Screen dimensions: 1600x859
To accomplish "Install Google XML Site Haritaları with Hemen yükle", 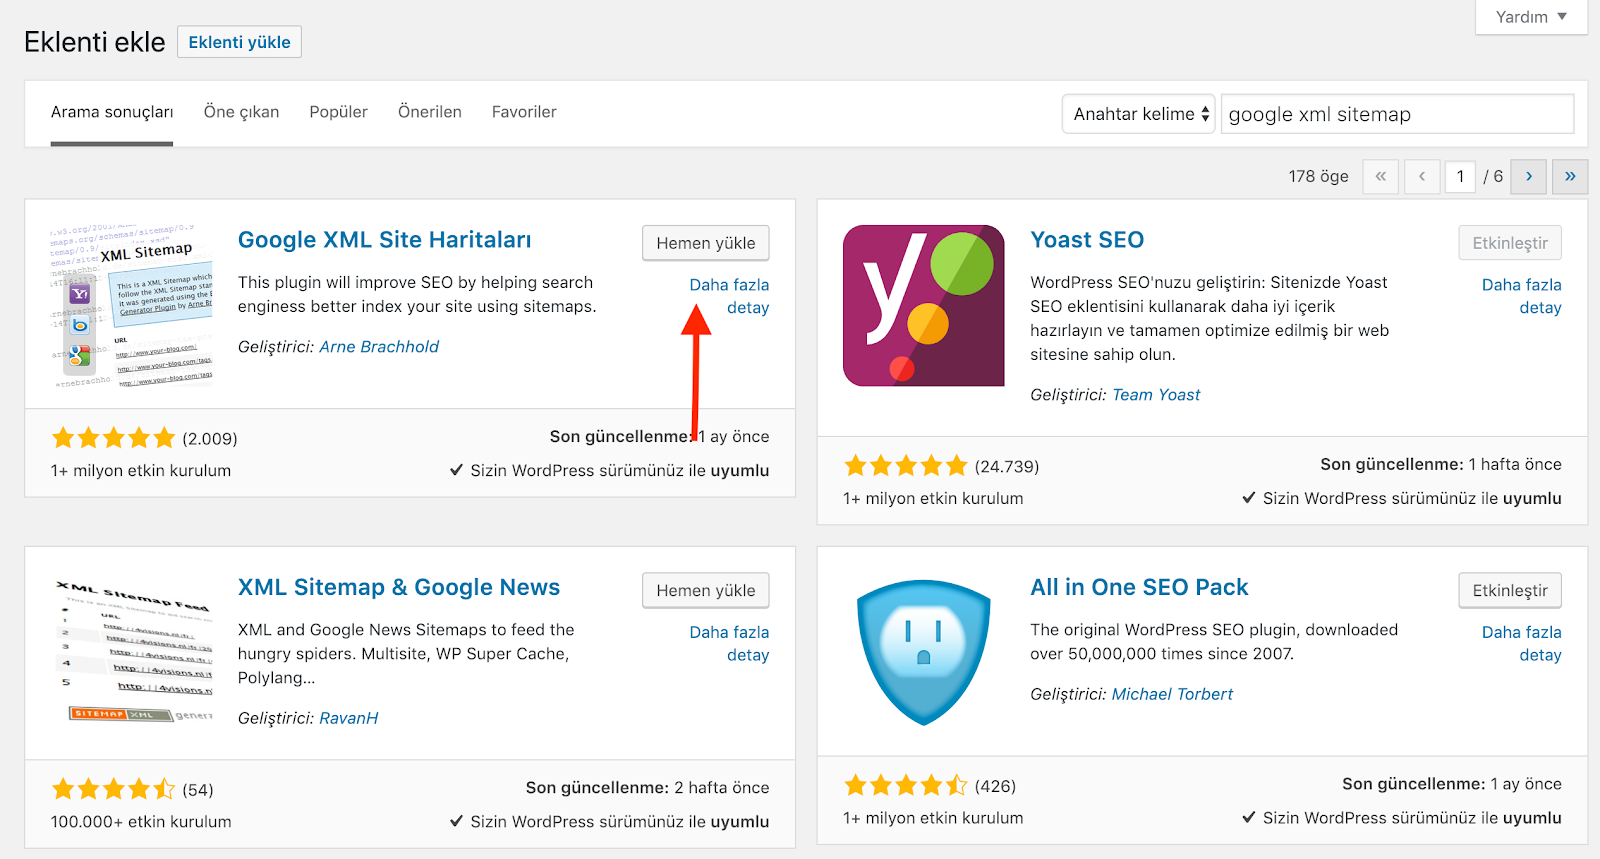I will [705, 243].
